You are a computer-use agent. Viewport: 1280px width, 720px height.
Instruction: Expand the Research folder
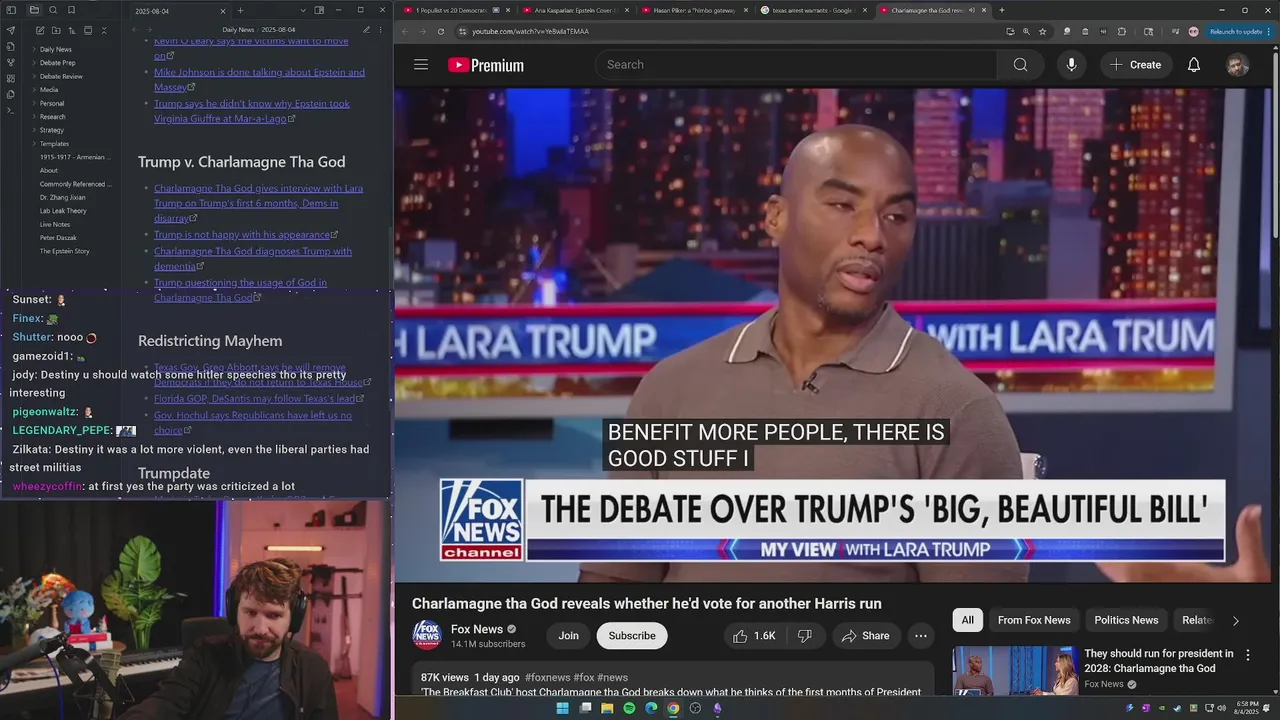(52, 117)
